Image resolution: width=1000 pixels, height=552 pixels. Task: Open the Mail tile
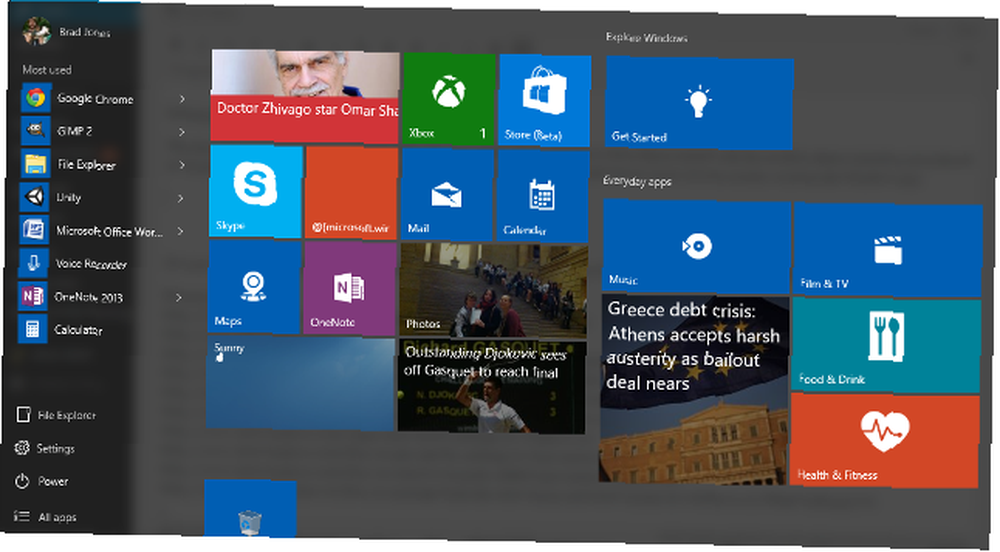pos(447,194)
